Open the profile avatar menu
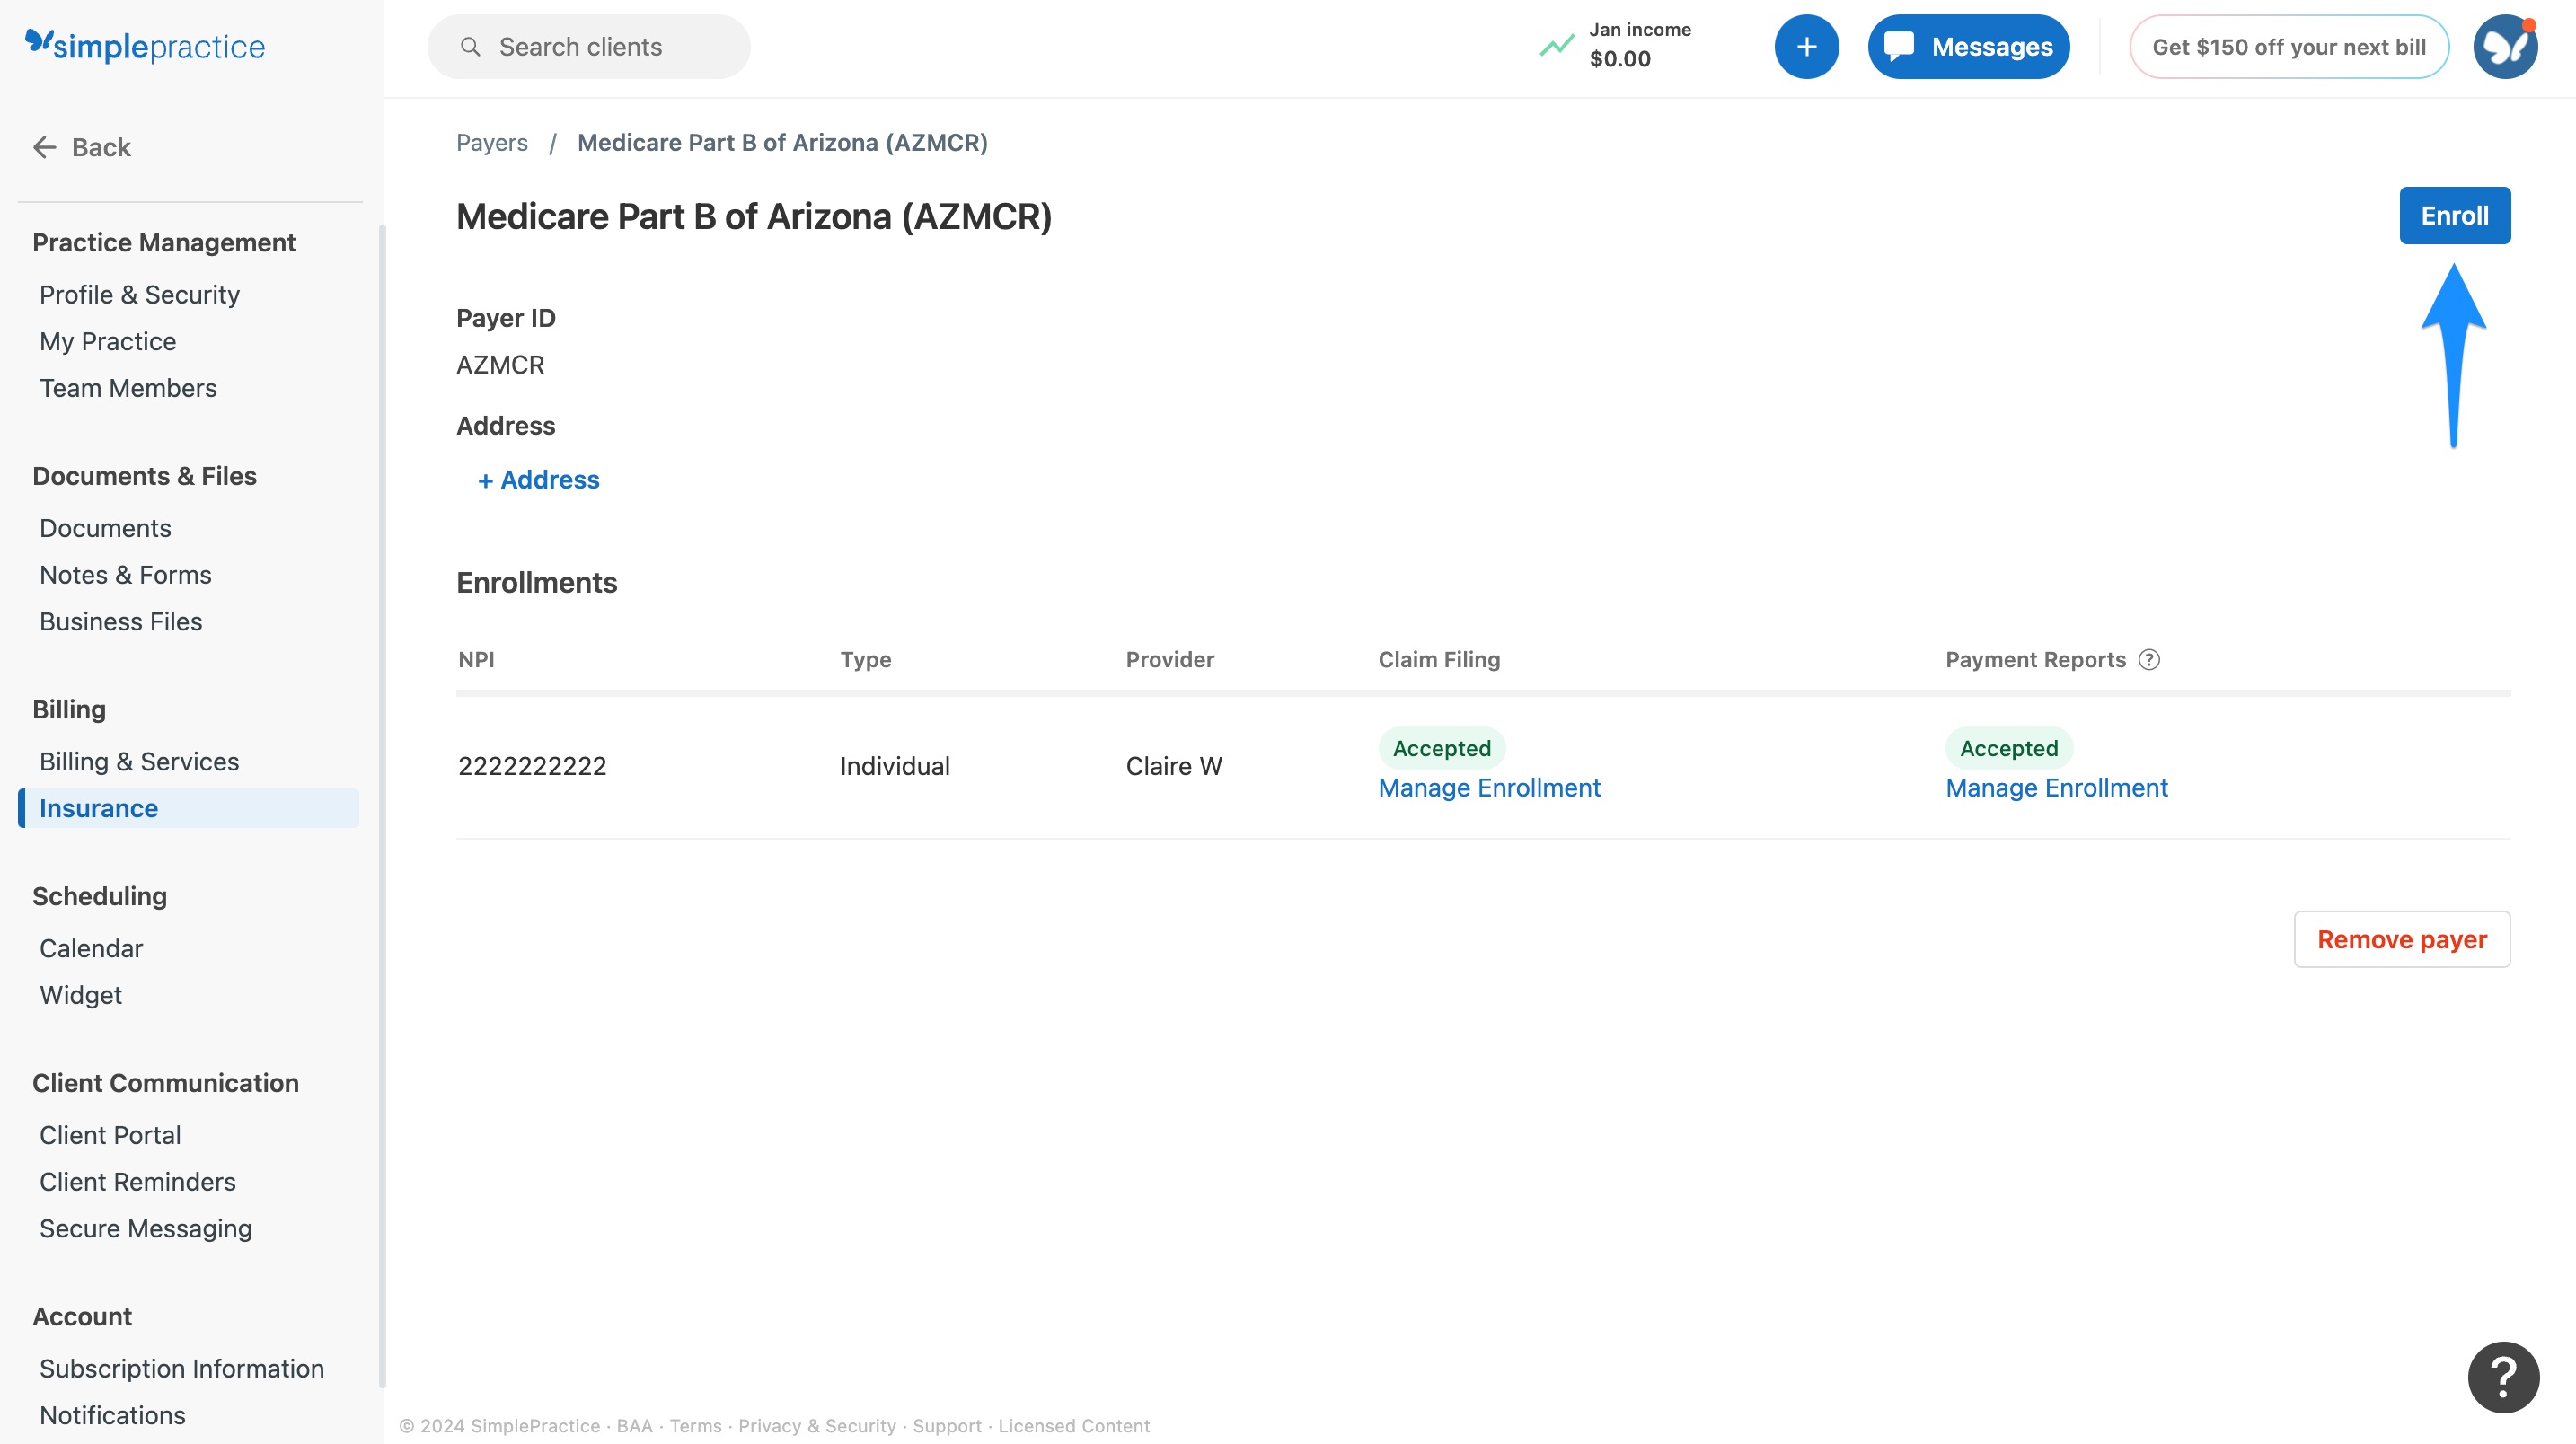This screenshot has width=2576, height=1444. tap(2505, 46)
